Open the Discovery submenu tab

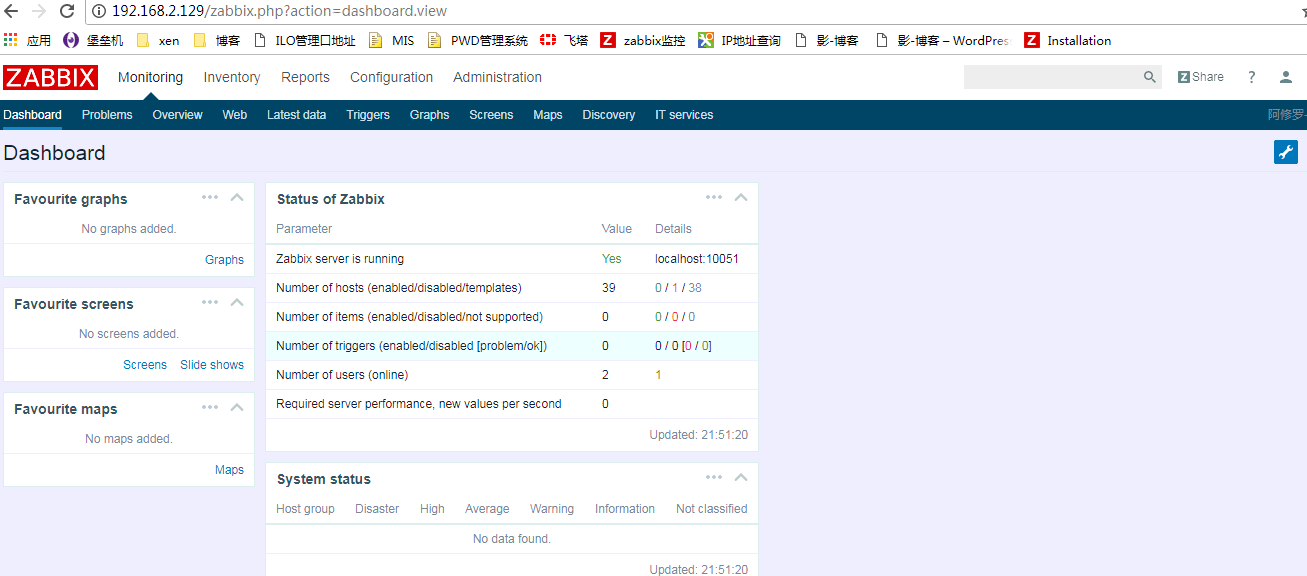608,115
